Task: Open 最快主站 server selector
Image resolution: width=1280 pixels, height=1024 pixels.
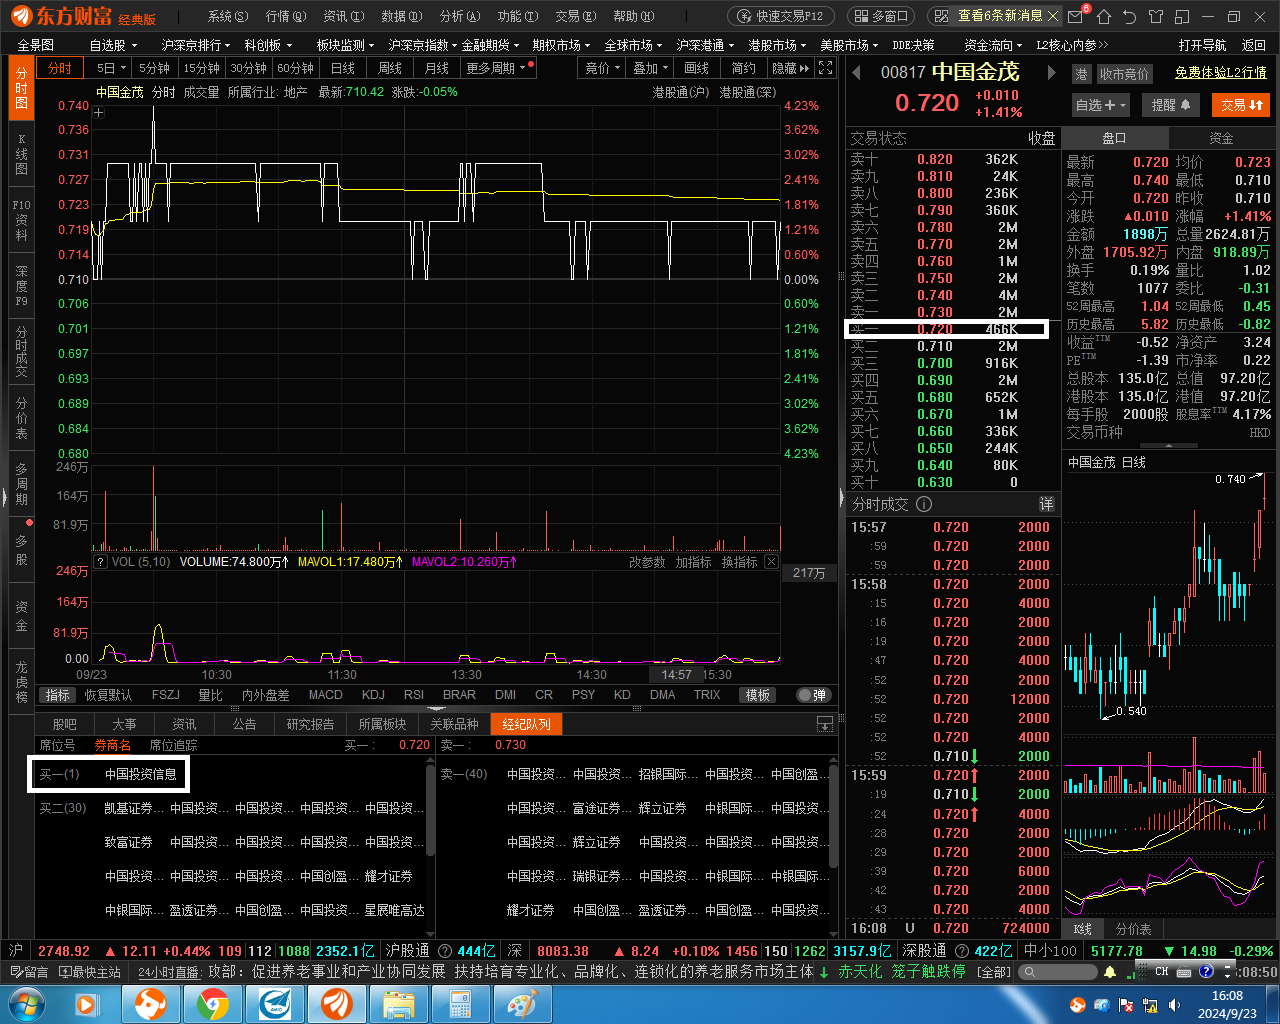Action: point(90,971)
